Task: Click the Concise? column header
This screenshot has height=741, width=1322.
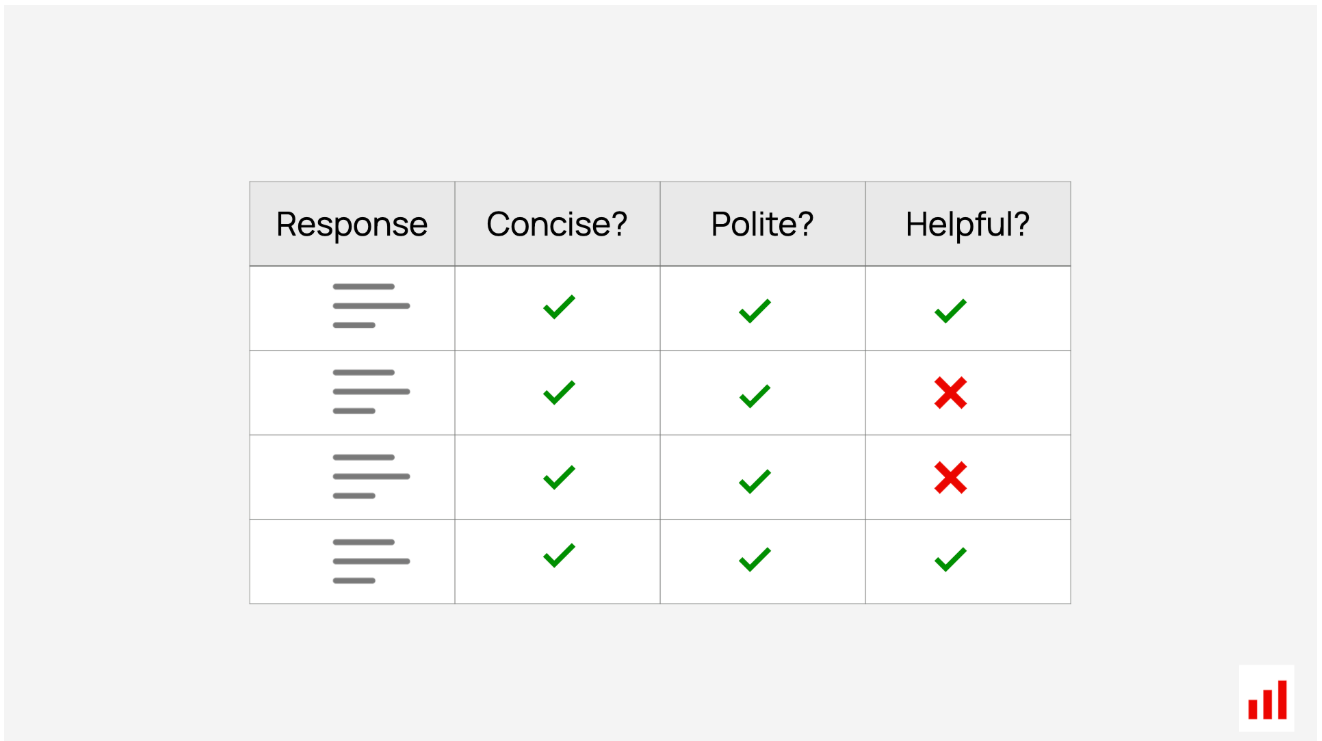Action: [557, 224]
